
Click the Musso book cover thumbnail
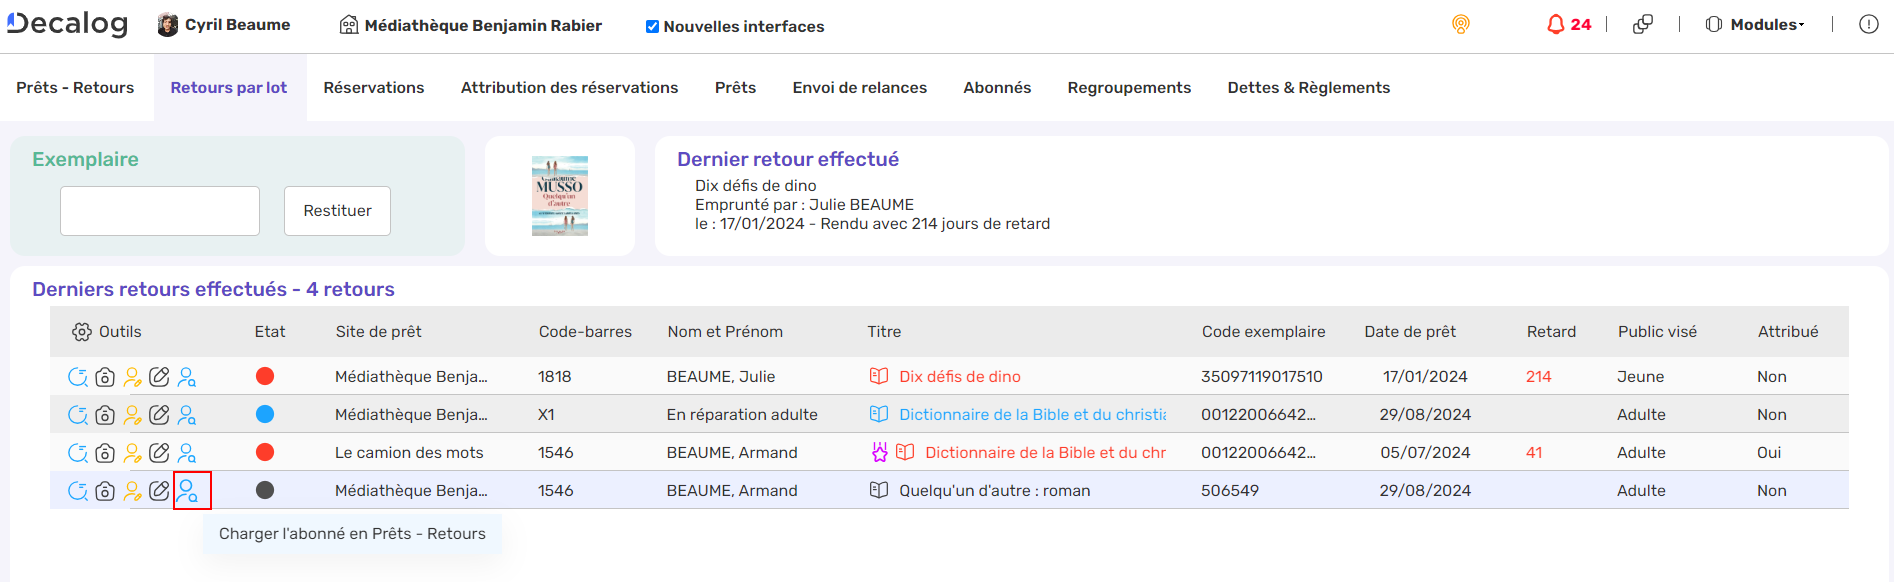[x=560, y=196]
